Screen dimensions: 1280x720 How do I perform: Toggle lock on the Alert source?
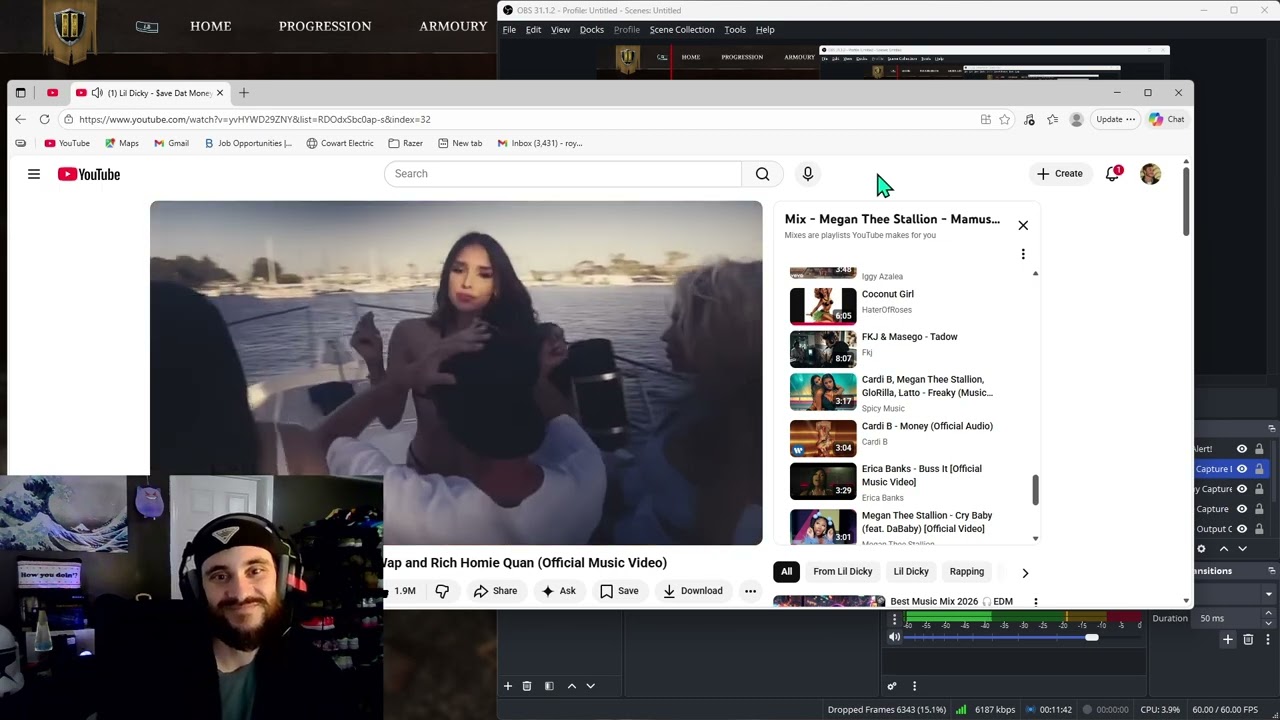1259,449
